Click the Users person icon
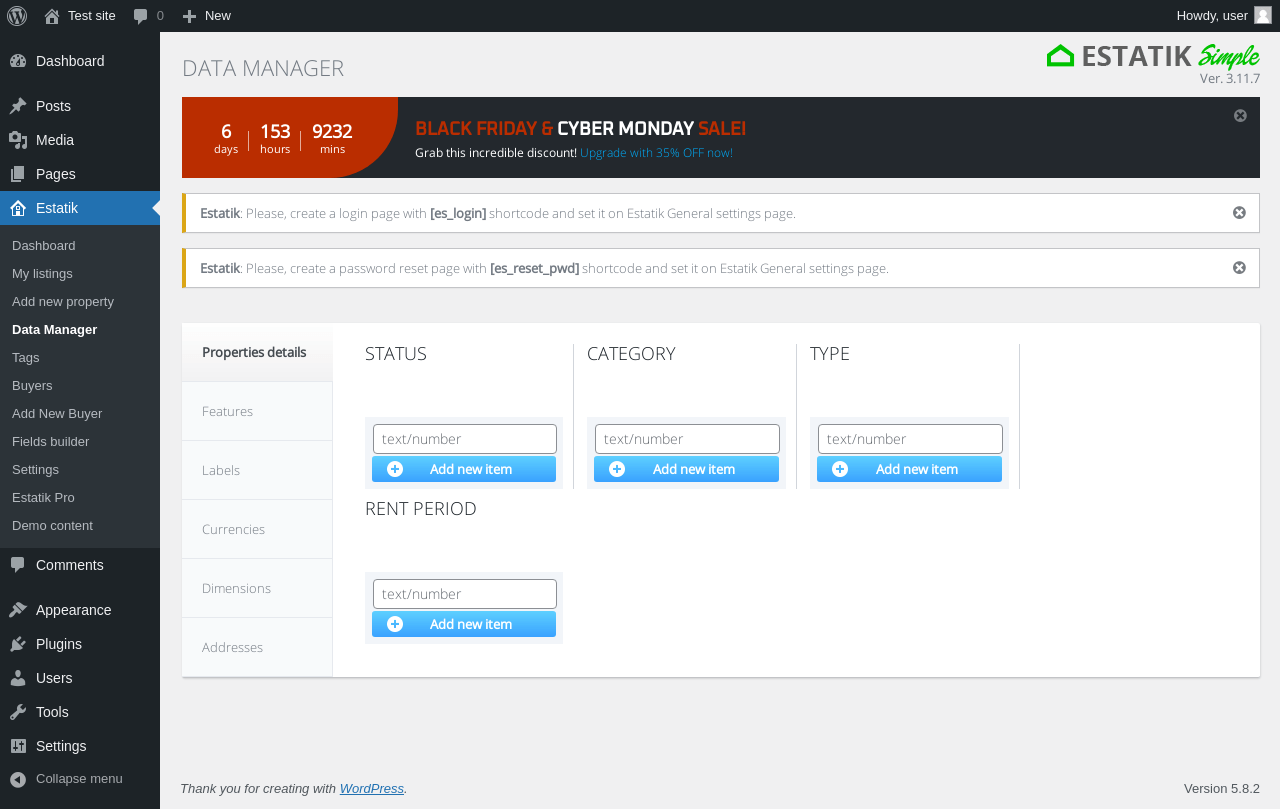This screenshot has height=809, width=1280. [18, 678]
